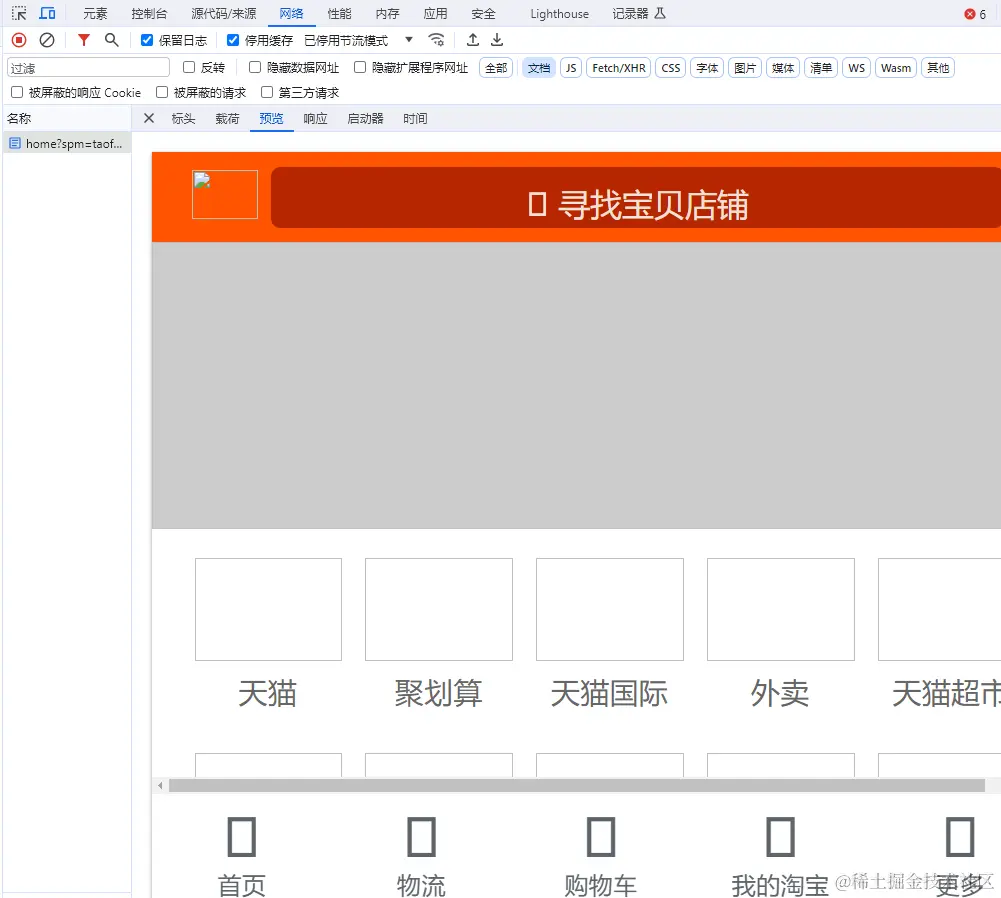Click the 过滤 filter input field
1001x898 pixels.
(88, 68)
